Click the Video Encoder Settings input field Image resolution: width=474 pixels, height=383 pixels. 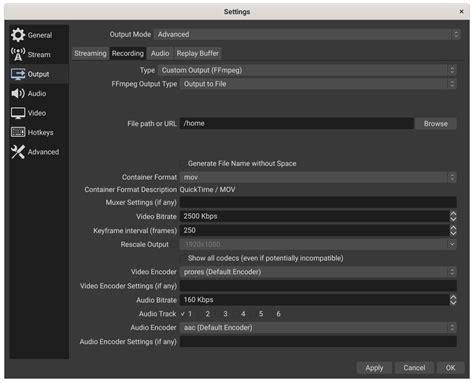318,286
